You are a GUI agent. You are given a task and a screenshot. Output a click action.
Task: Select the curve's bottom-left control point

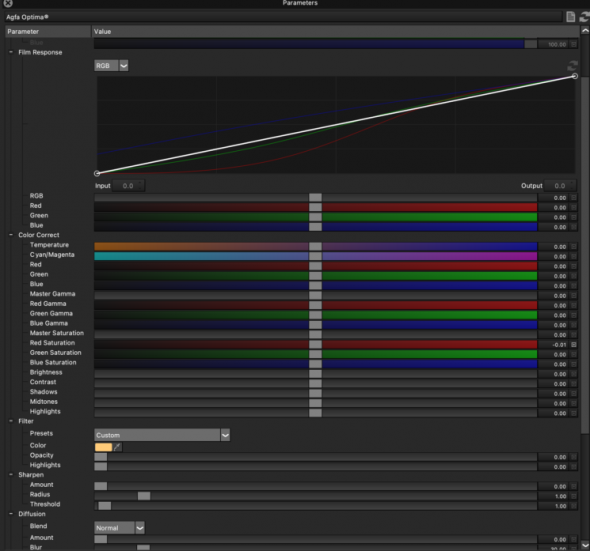pos(97,173)
